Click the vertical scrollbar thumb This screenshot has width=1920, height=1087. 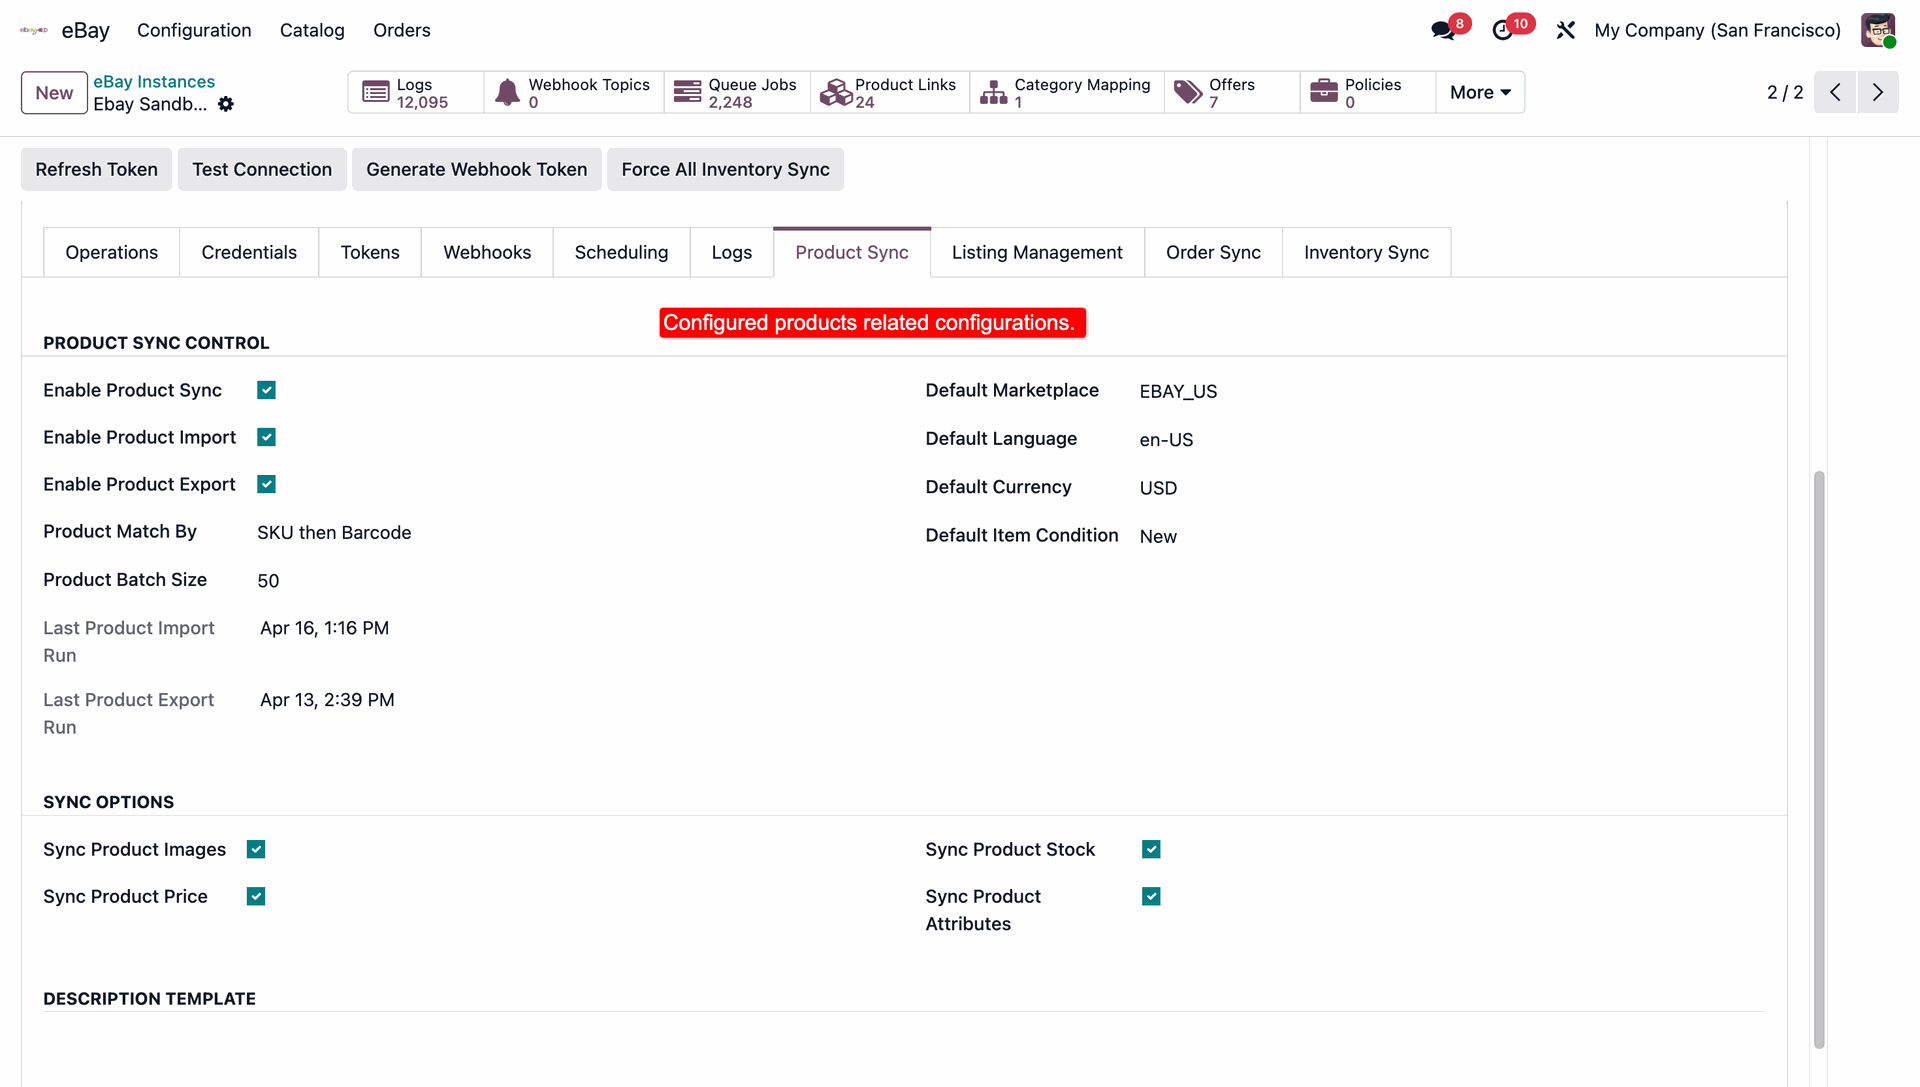(1819, 760)
